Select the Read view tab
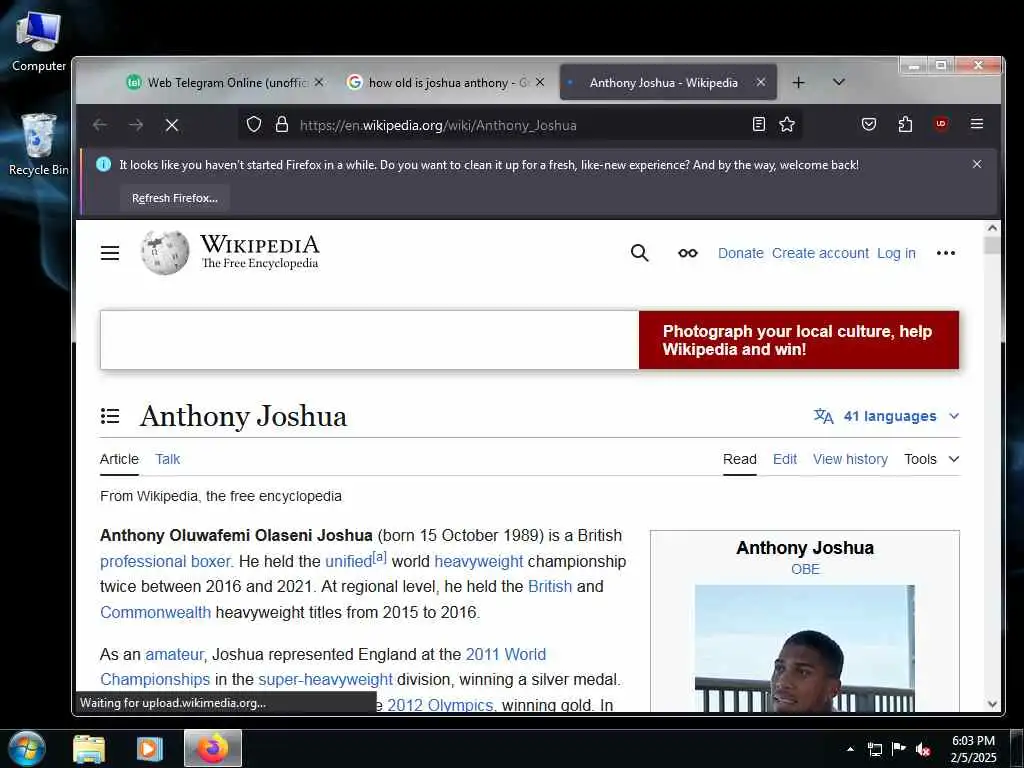This screenshot has height=768, width=1024. point(739,459)
